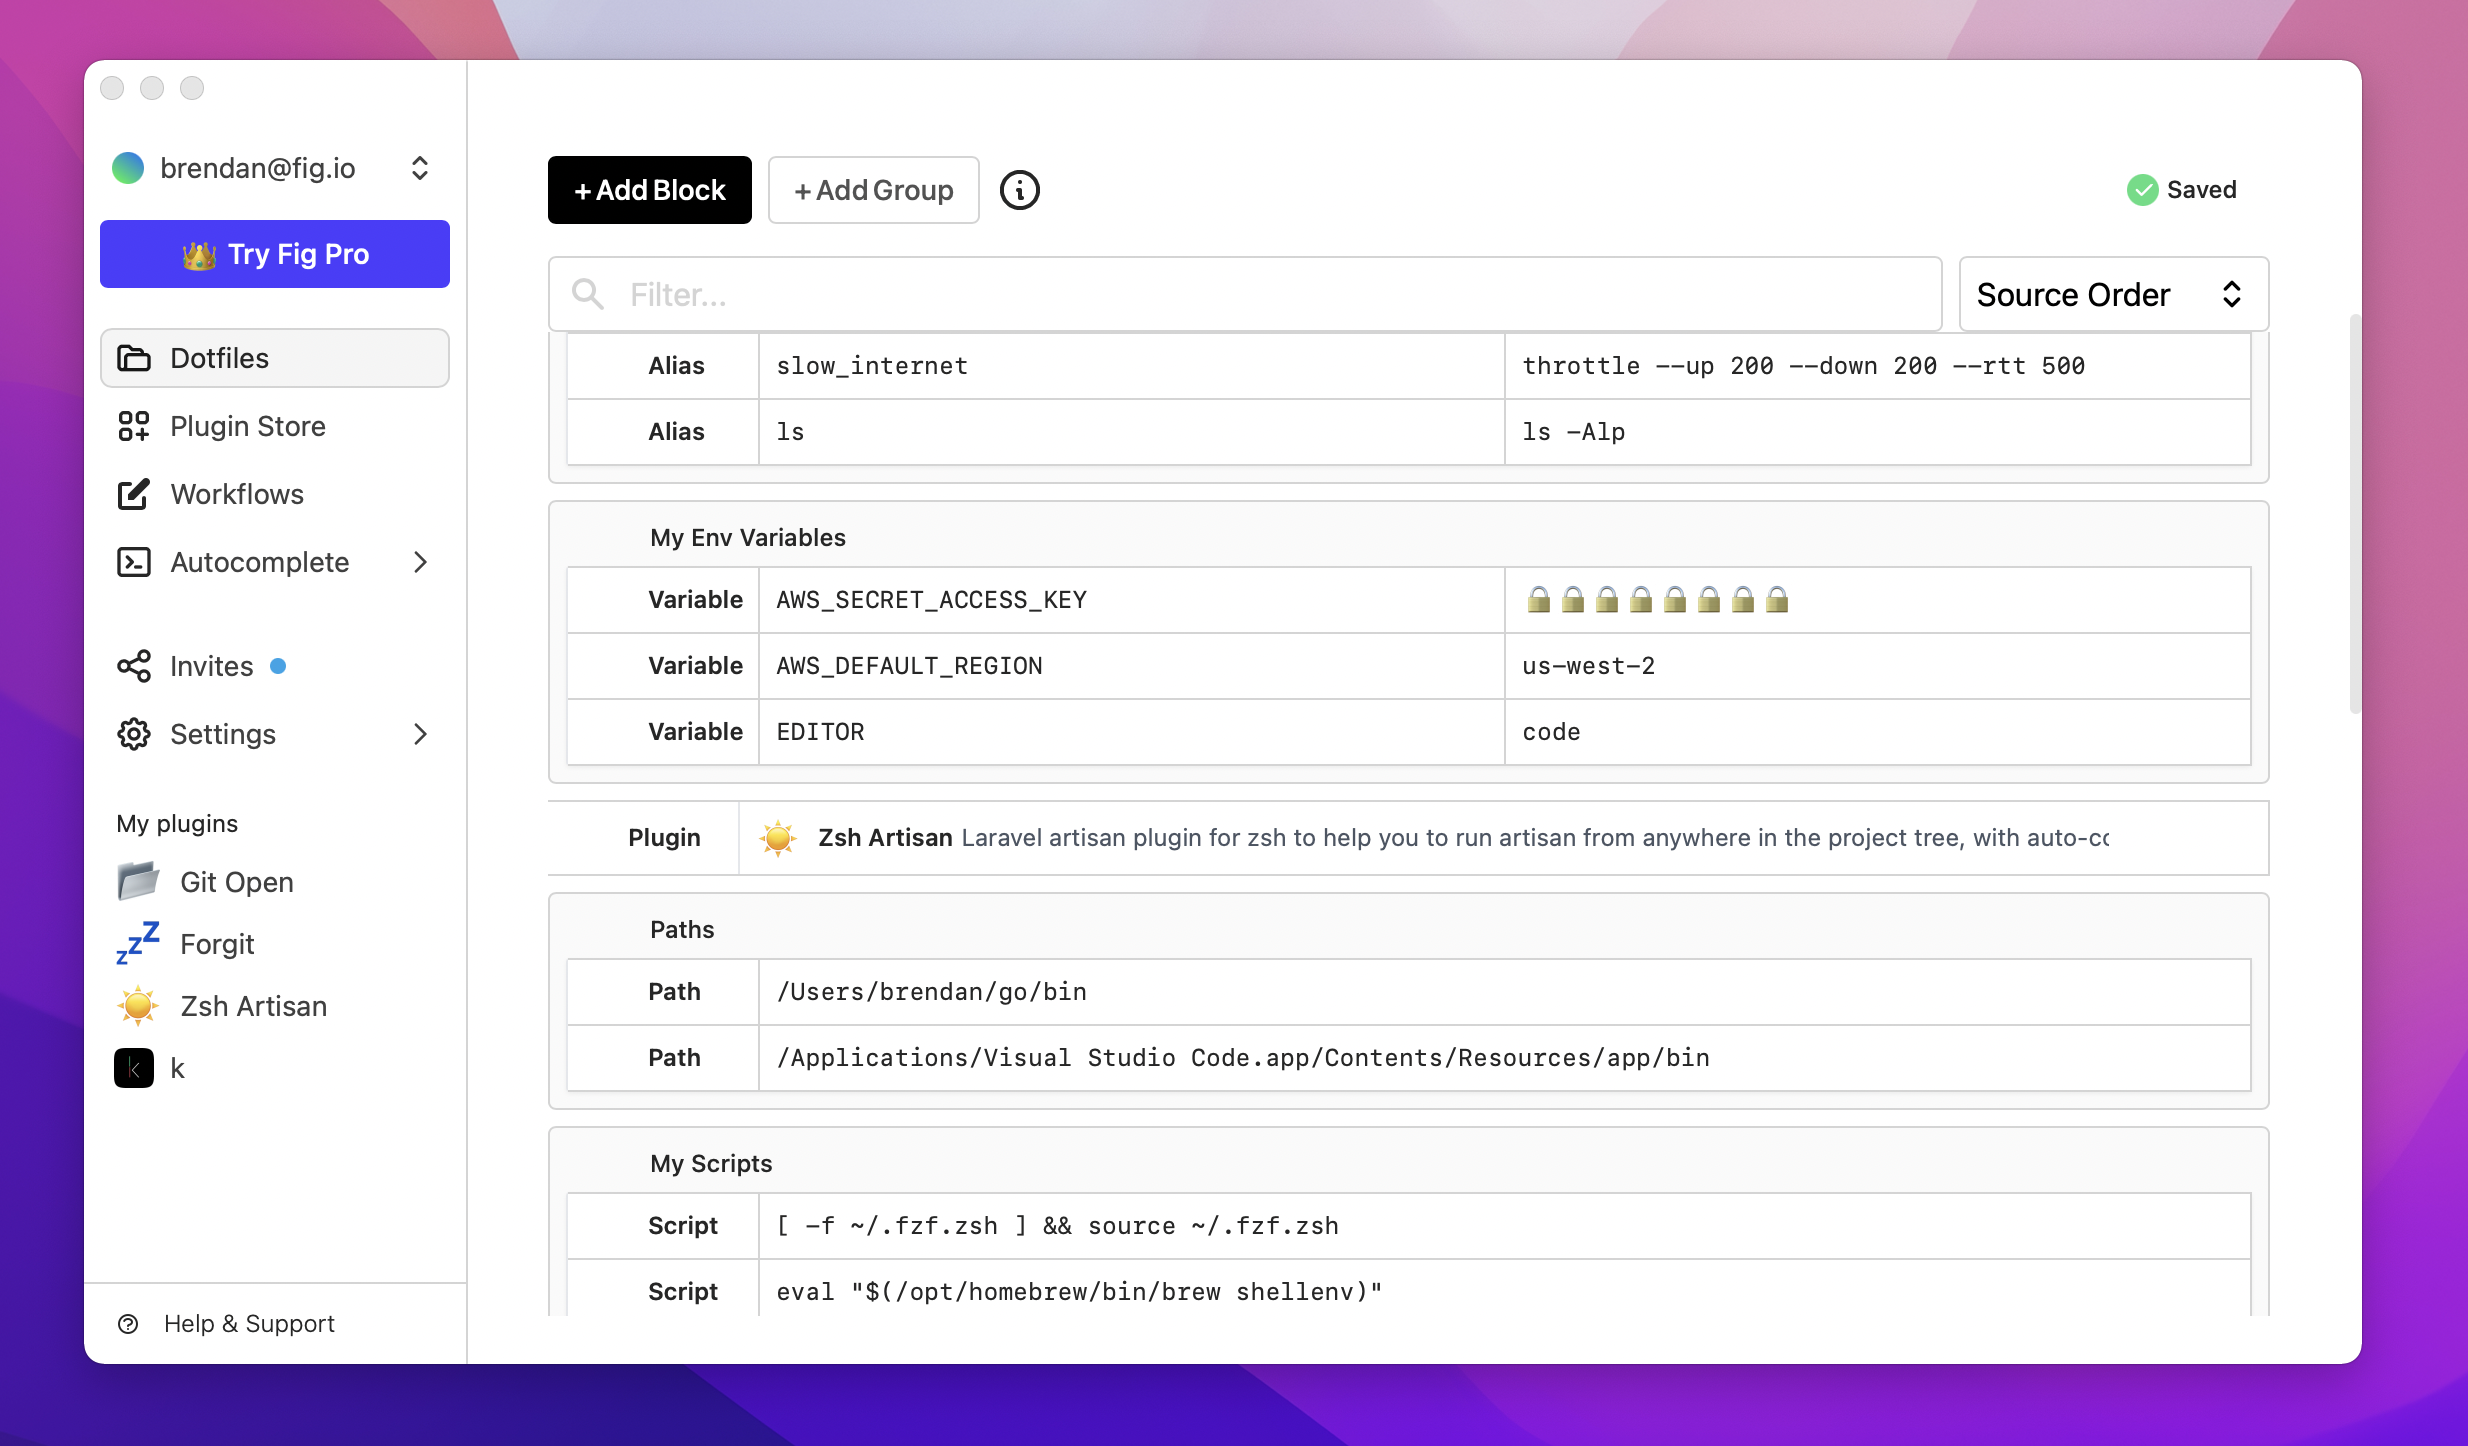Viewport: 2468px width, 1446px height.
Task: Select the code value cell
Action: [x=1877, y=732]
